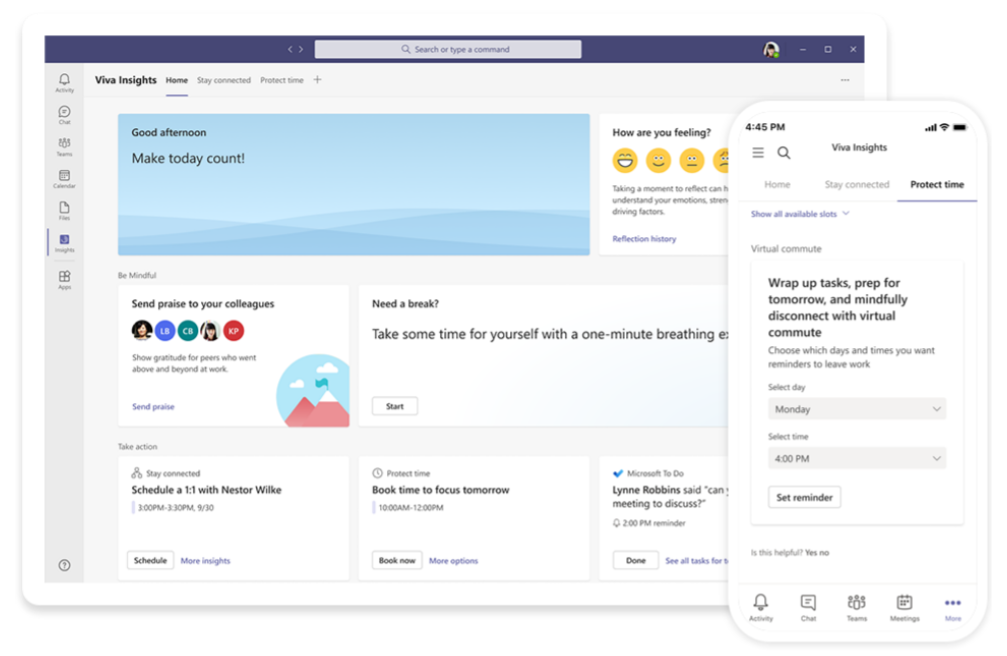Open Calendar in the sidebar

coord(64,179)
